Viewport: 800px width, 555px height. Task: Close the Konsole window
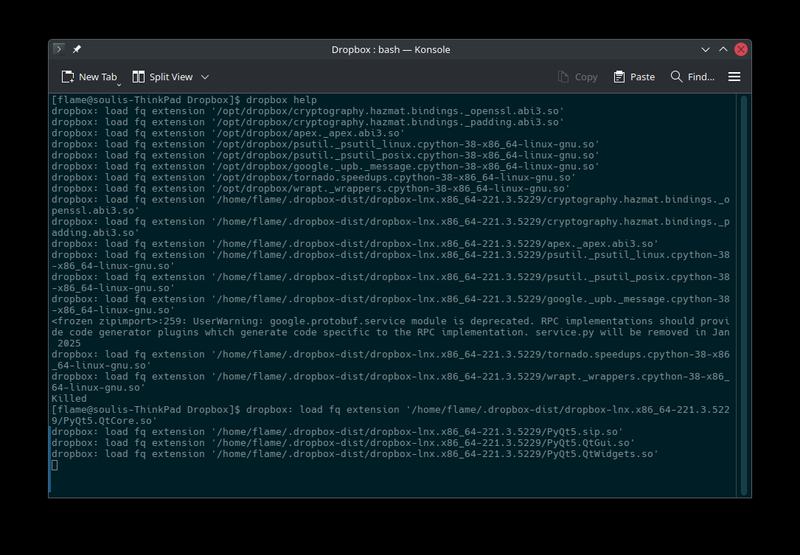click(x=741, y=49)
